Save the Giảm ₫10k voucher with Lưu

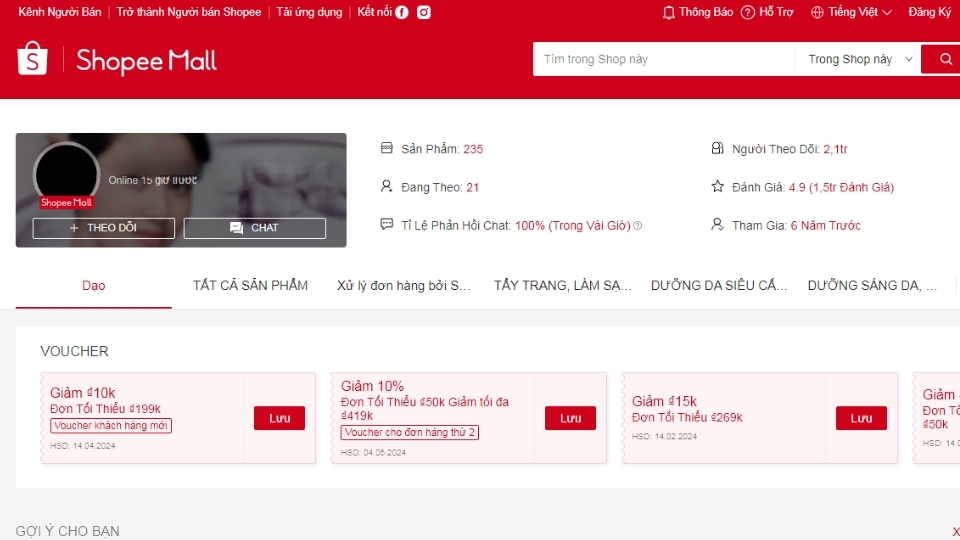[279, 418]
